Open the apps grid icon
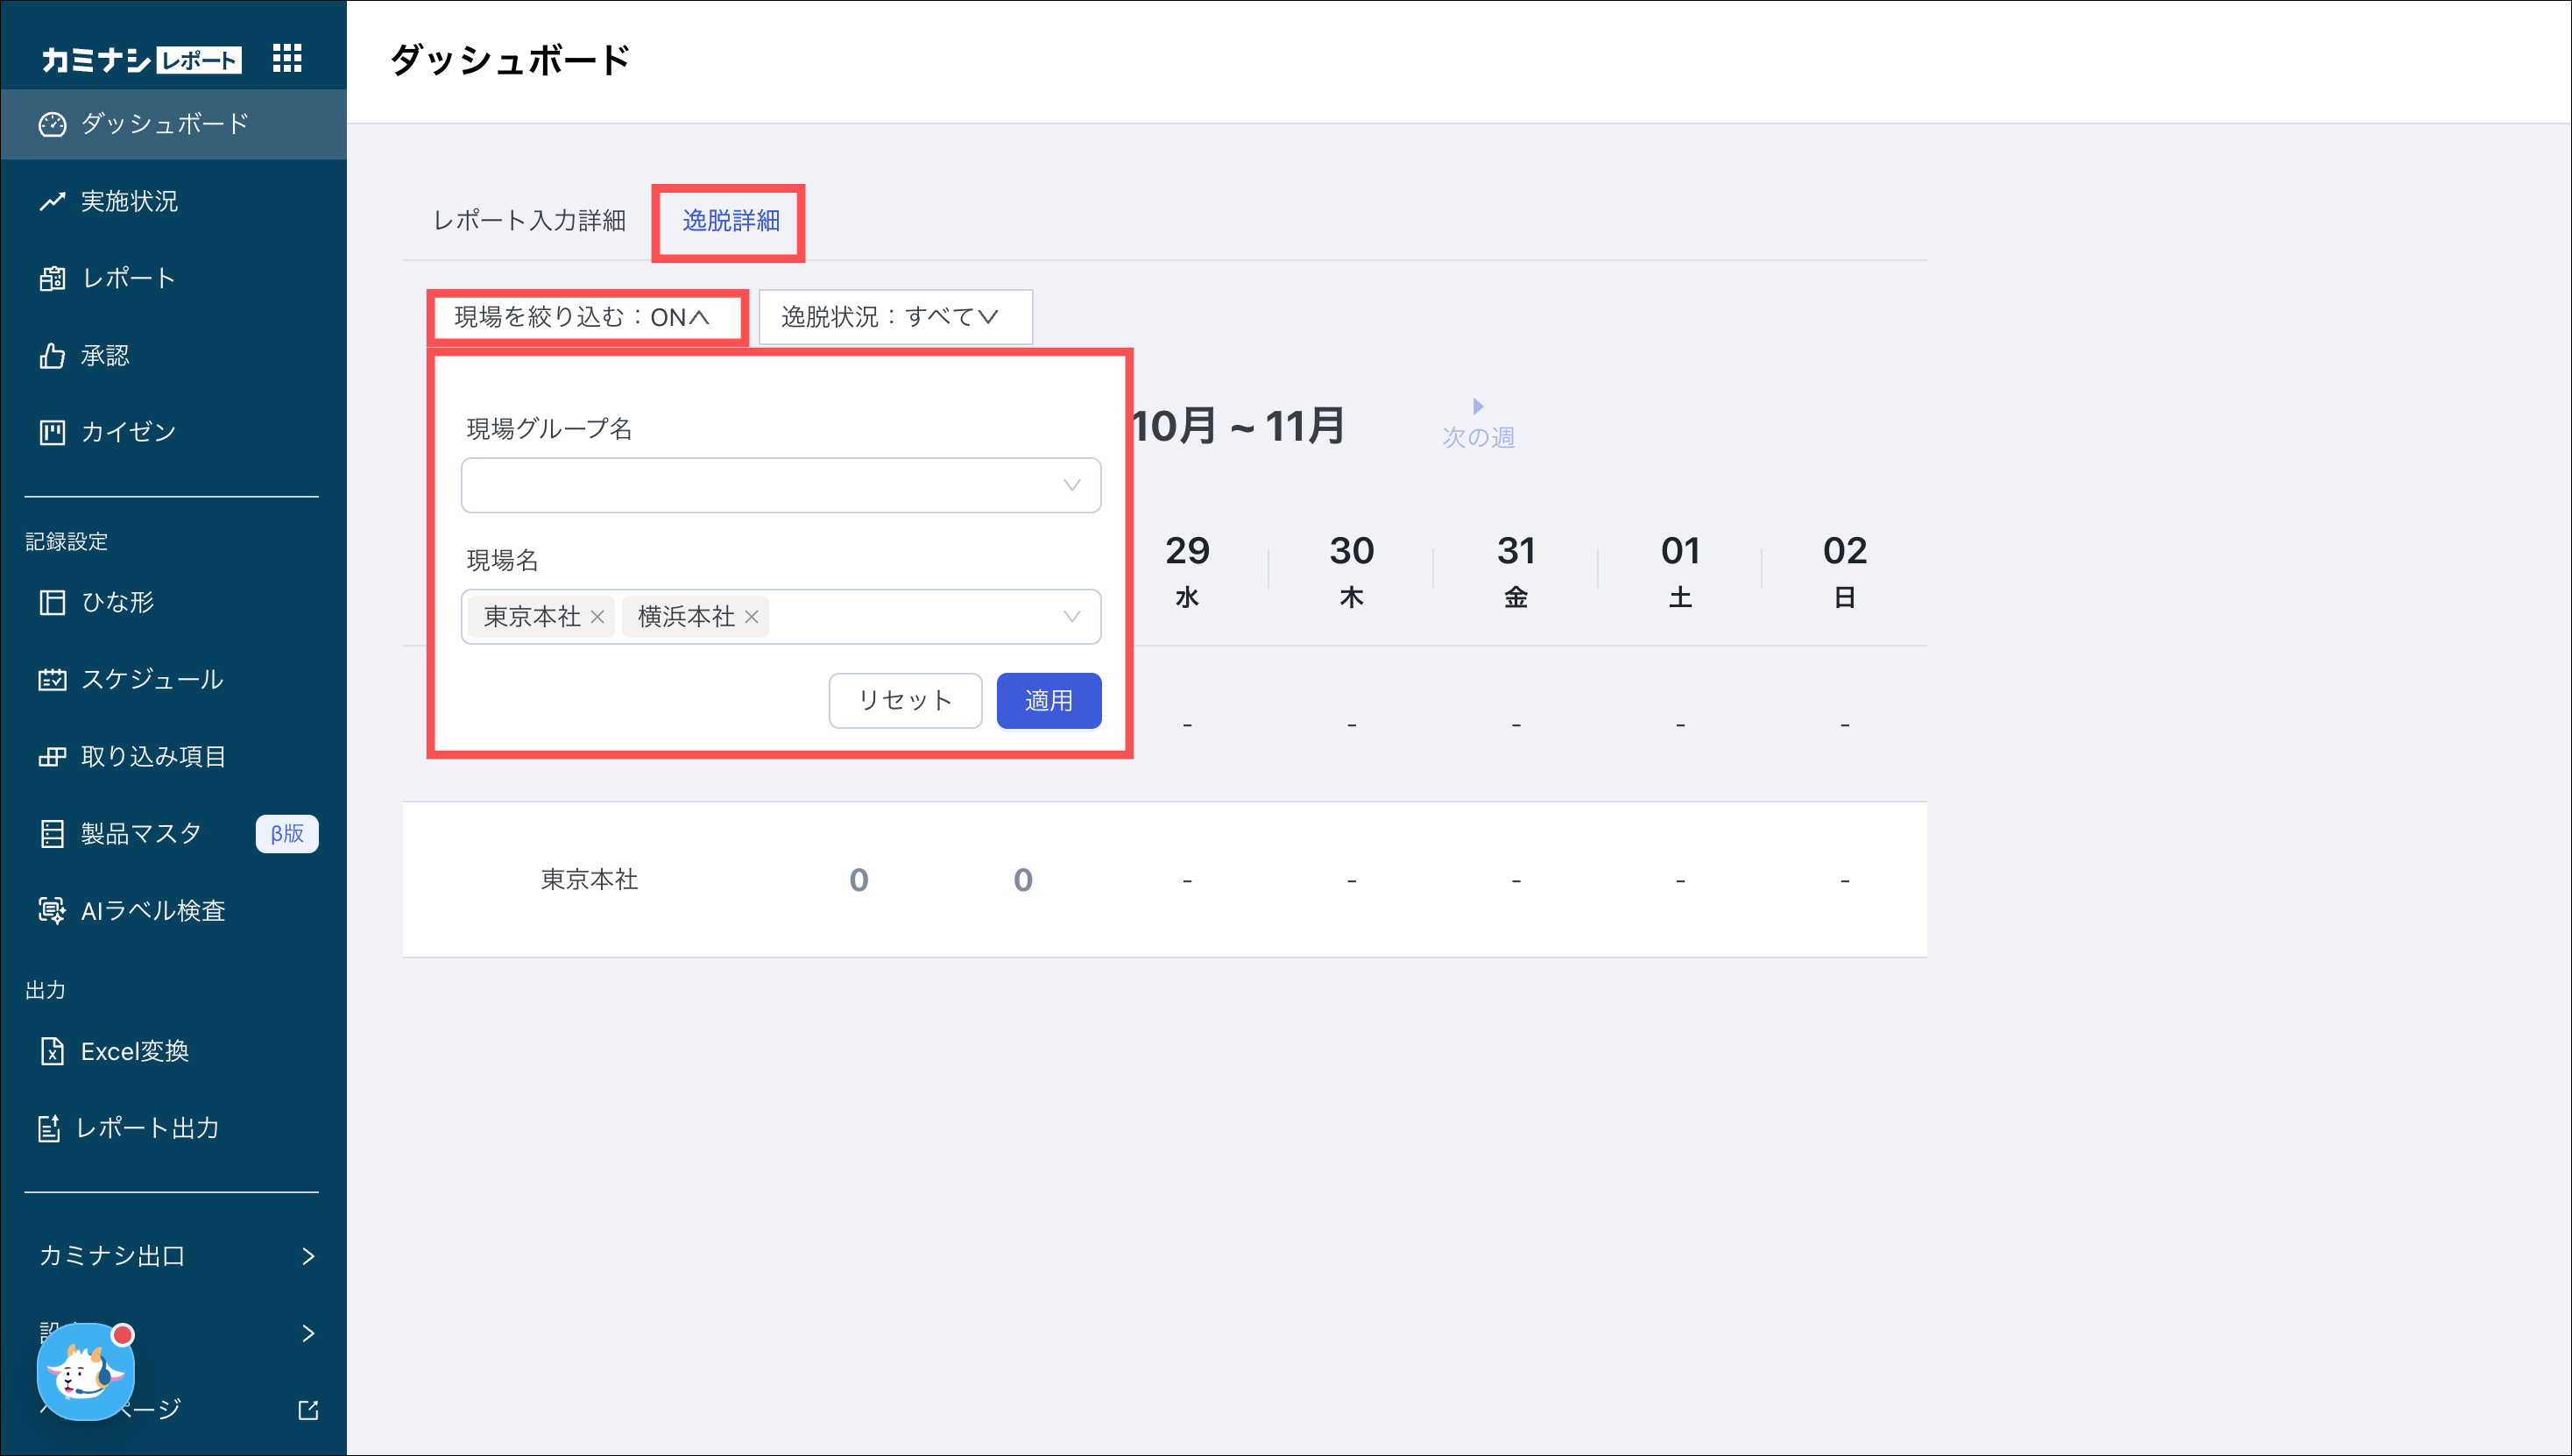This screenshot has height=1456, width=2572. pos(287,58)
